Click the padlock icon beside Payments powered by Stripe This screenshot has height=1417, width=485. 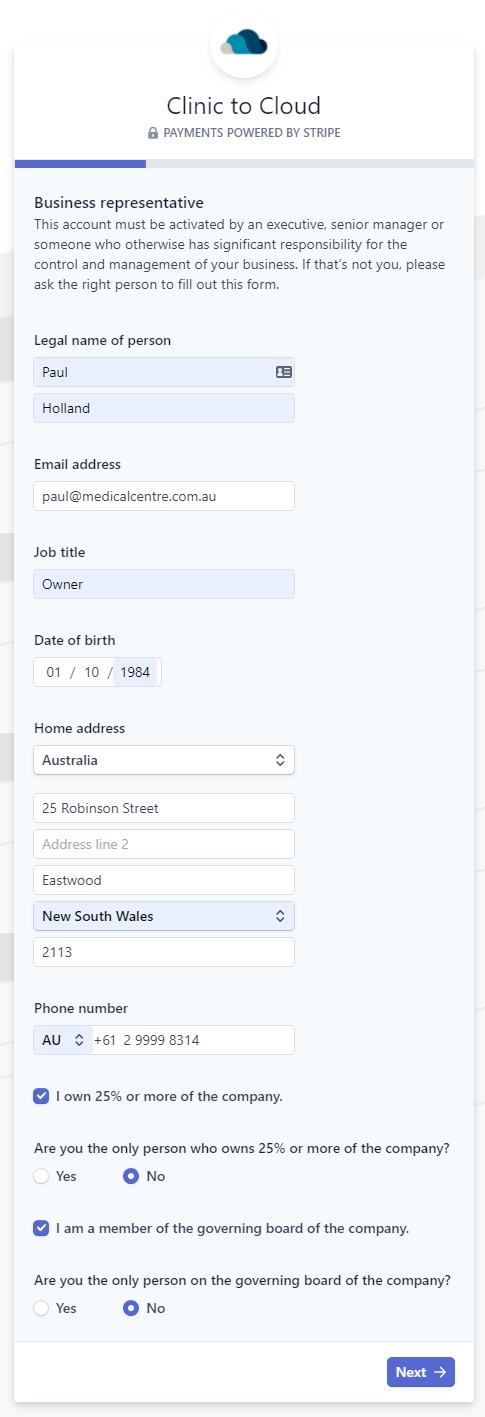(153, 132)
